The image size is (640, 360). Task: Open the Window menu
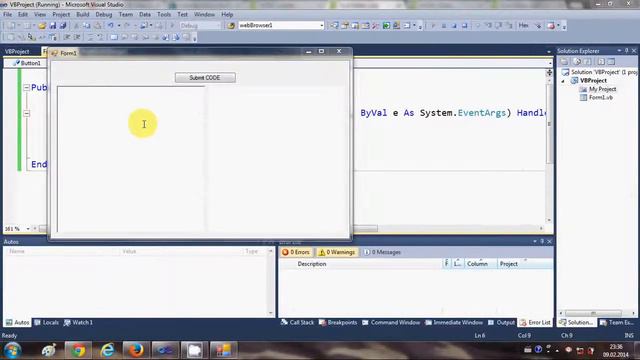pos(204,14)
